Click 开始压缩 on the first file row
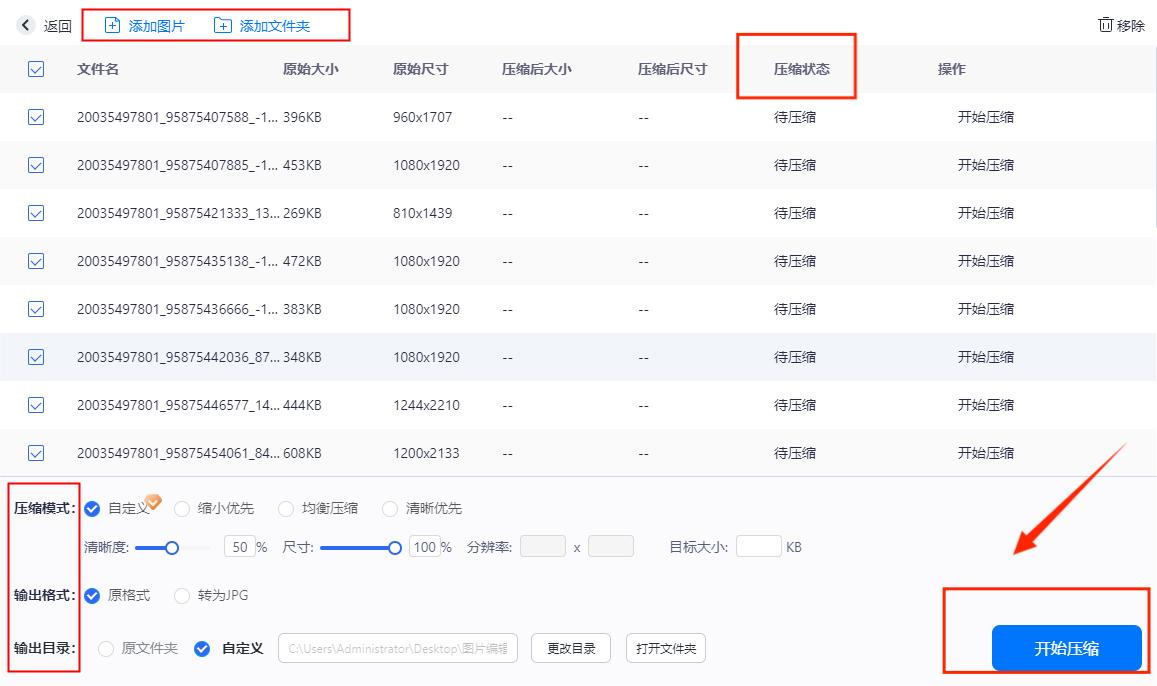The image size is (1157, 686). coord(985,117)
